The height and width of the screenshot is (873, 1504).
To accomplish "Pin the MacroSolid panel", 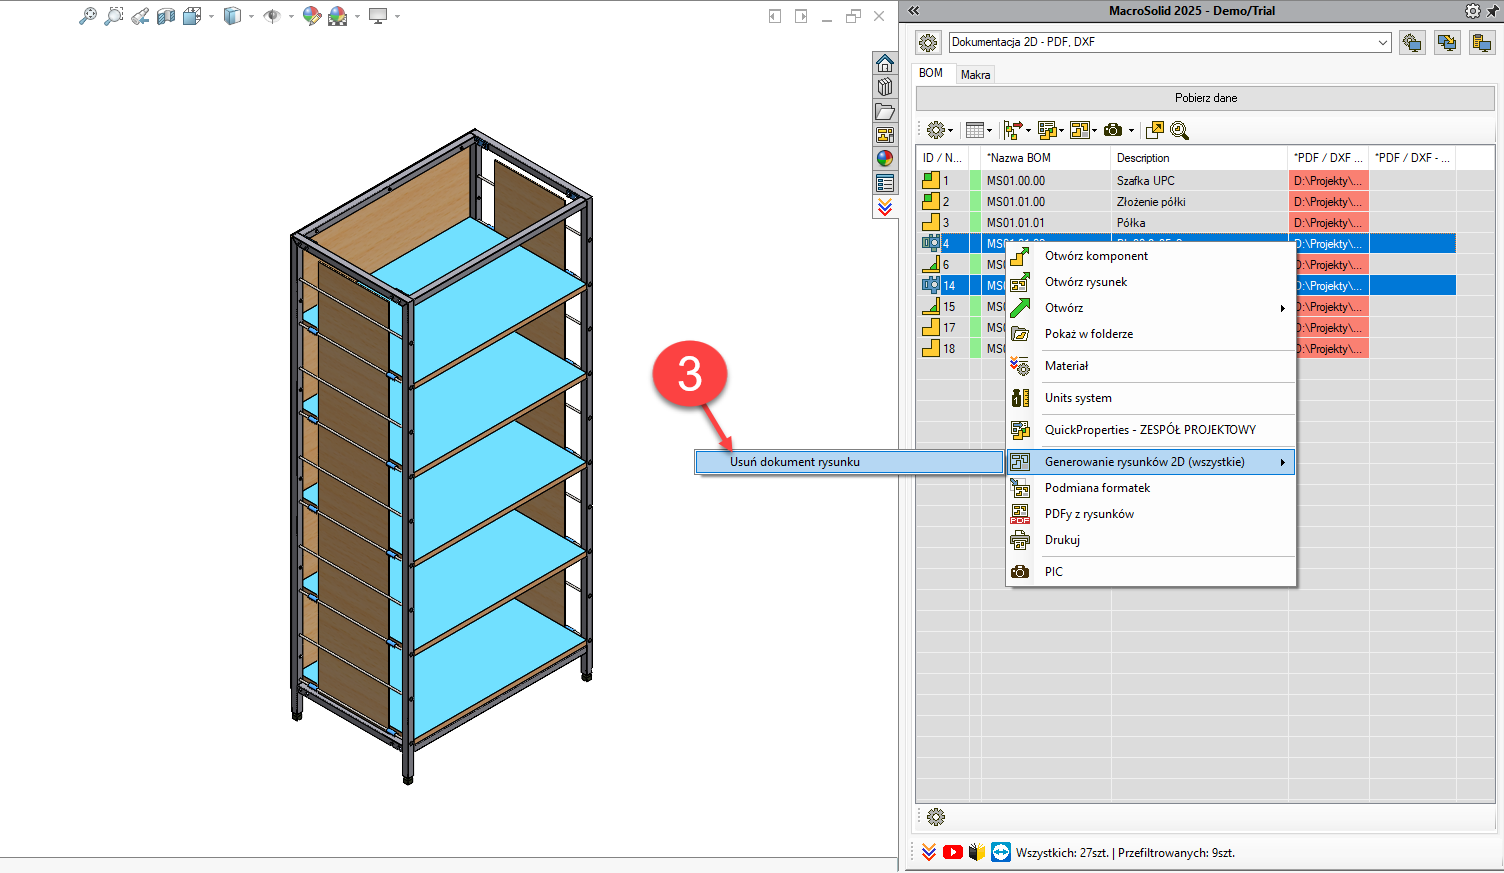I will [1492, 11].
